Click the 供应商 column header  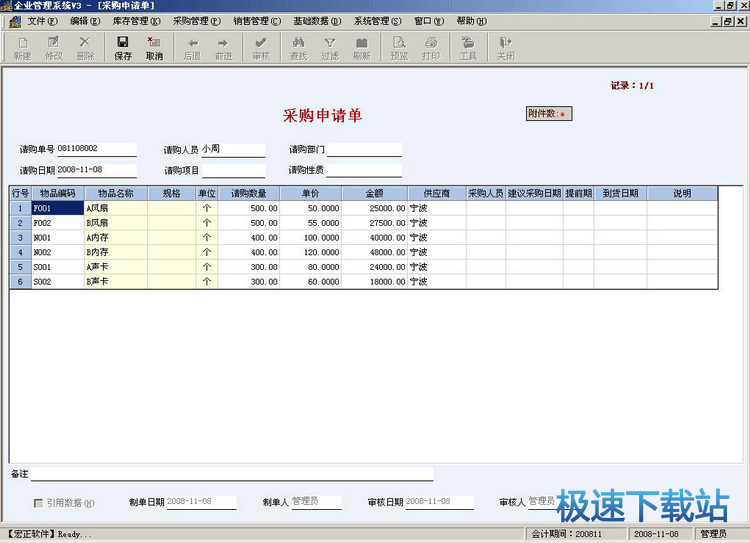[437, 193]
